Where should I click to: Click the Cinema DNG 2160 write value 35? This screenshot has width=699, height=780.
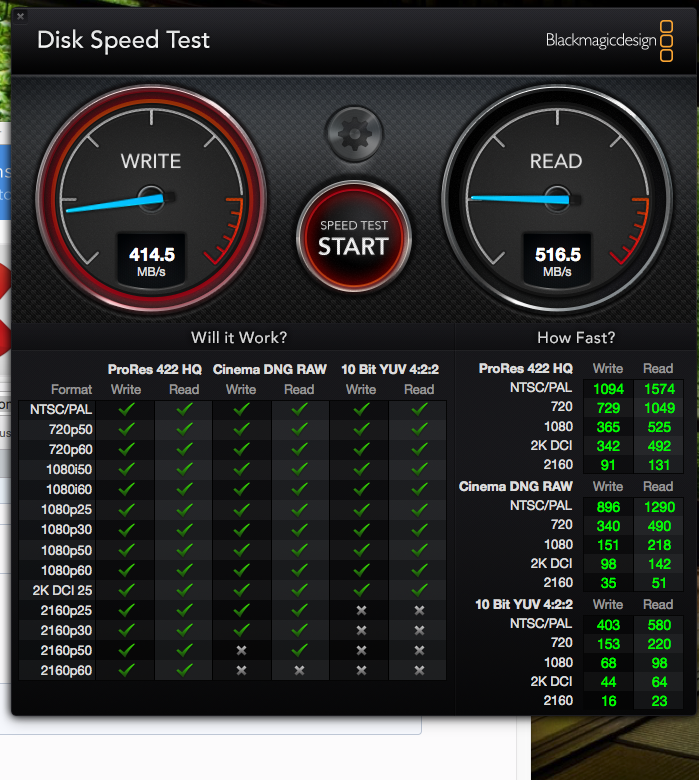[608, 583]
